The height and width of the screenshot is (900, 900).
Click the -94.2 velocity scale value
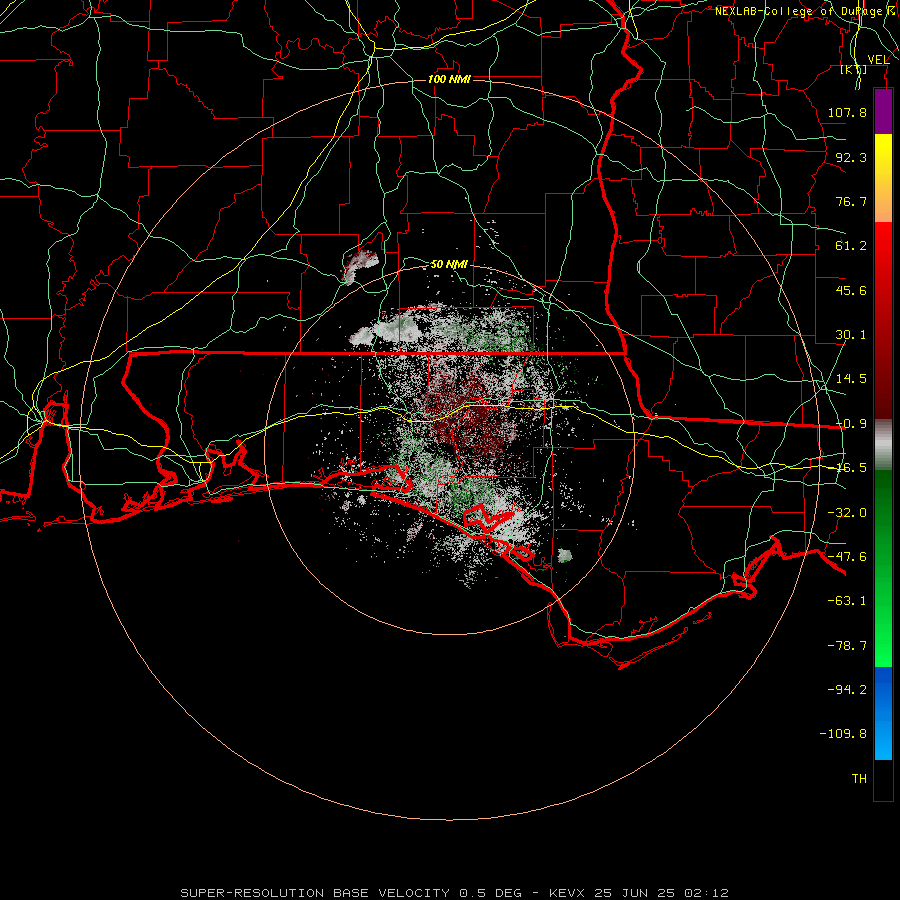pos(847,690)
